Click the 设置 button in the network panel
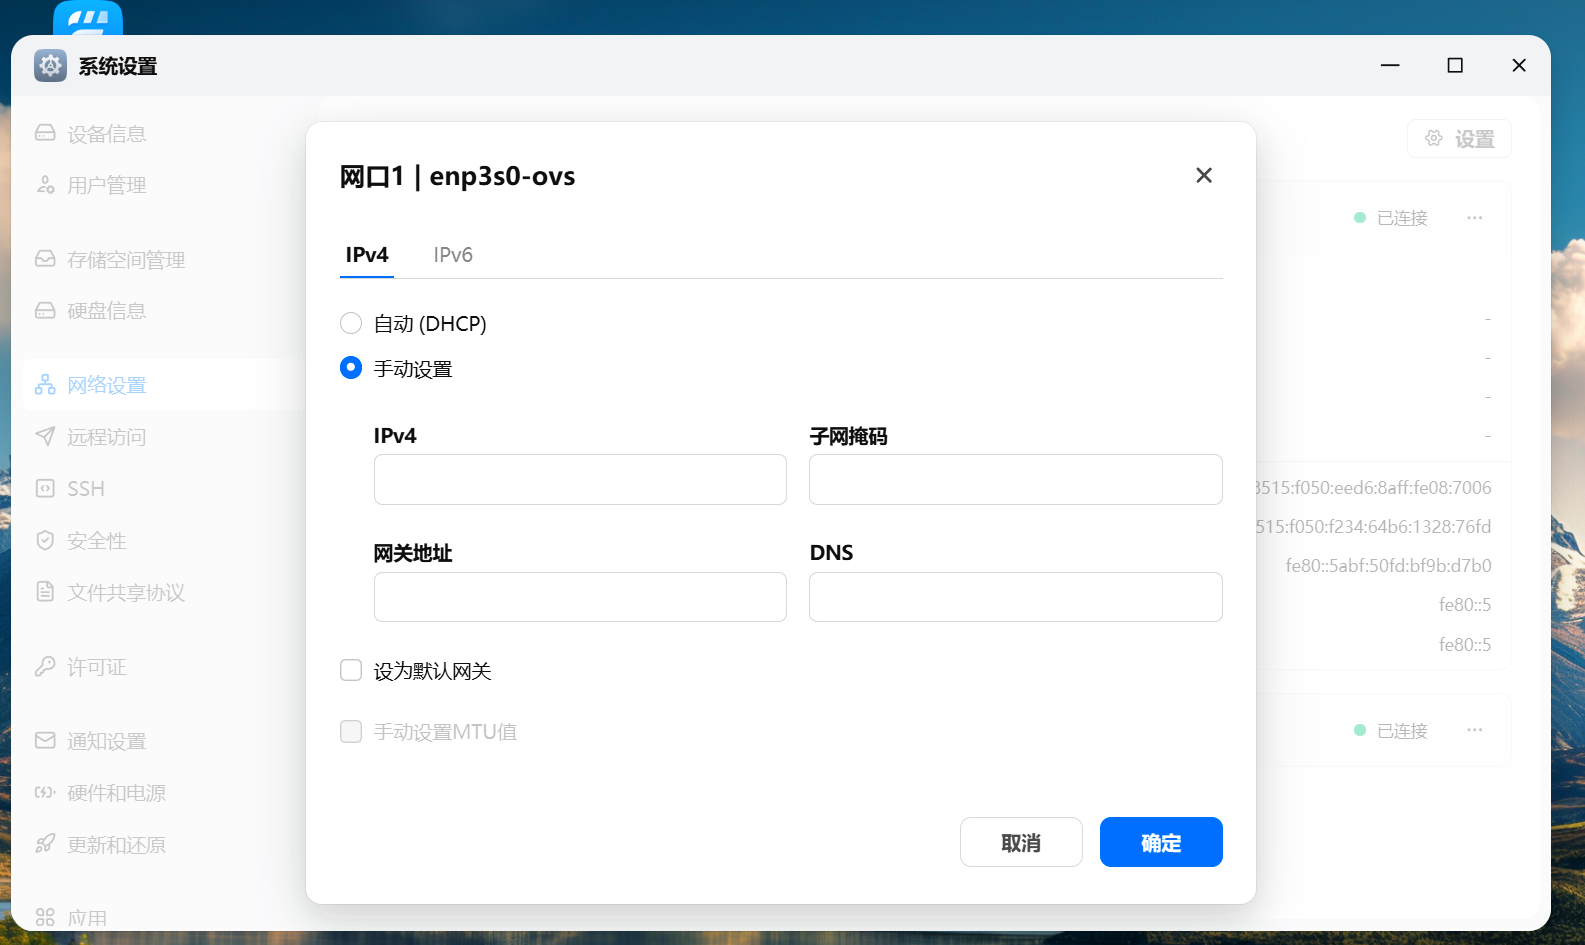1585x945 pixels. click(x=1459, y=139)
